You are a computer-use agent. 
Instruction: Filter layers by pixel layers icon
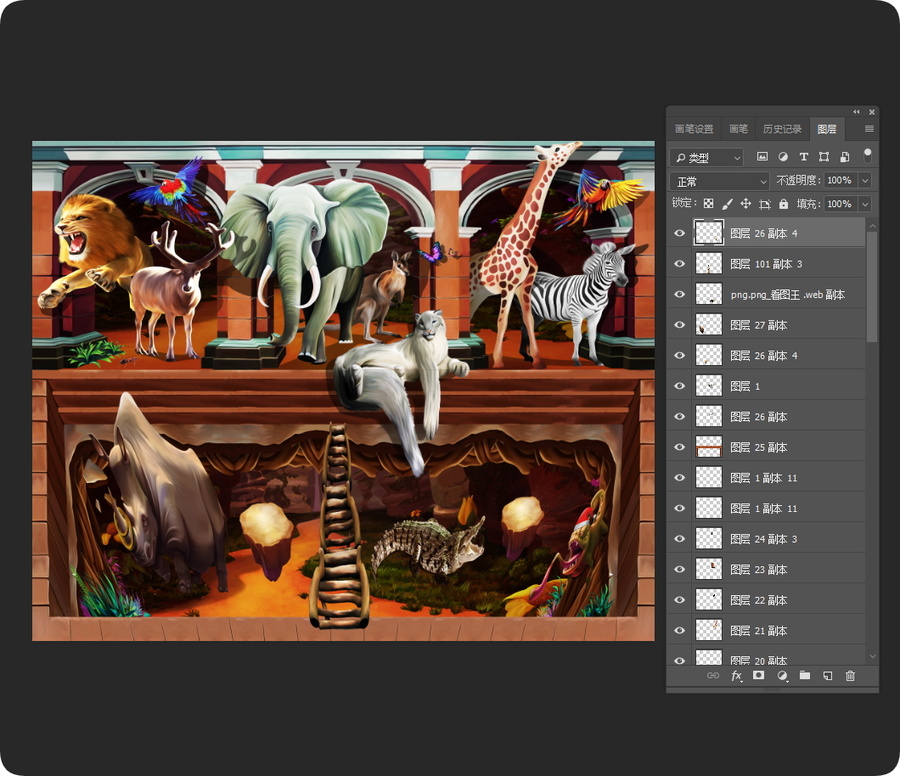[x=762, y=157]
